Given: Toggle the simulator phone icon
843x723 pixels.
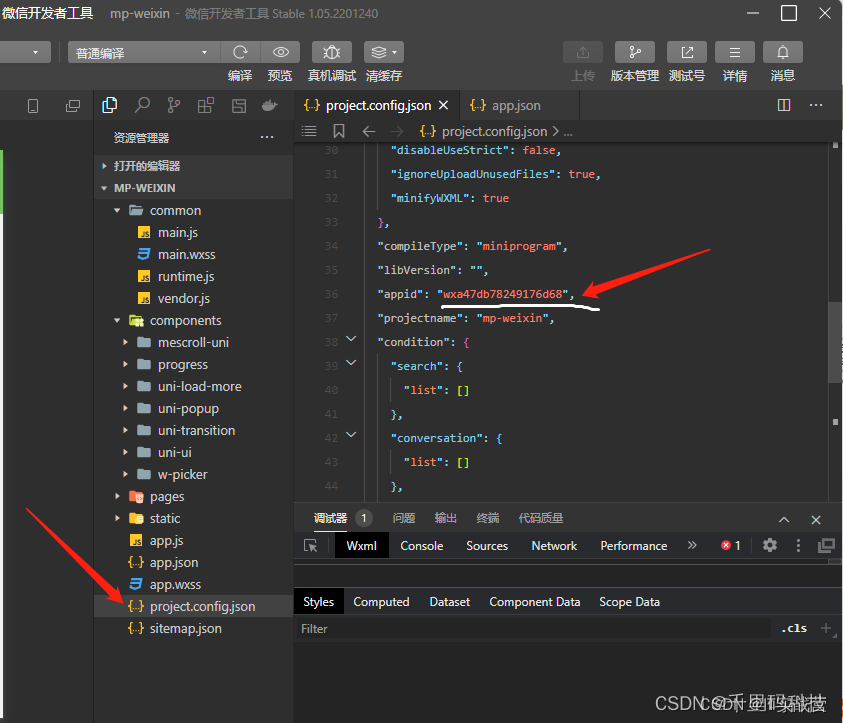Looking at the screenshot, I should [x=33, y=106].
